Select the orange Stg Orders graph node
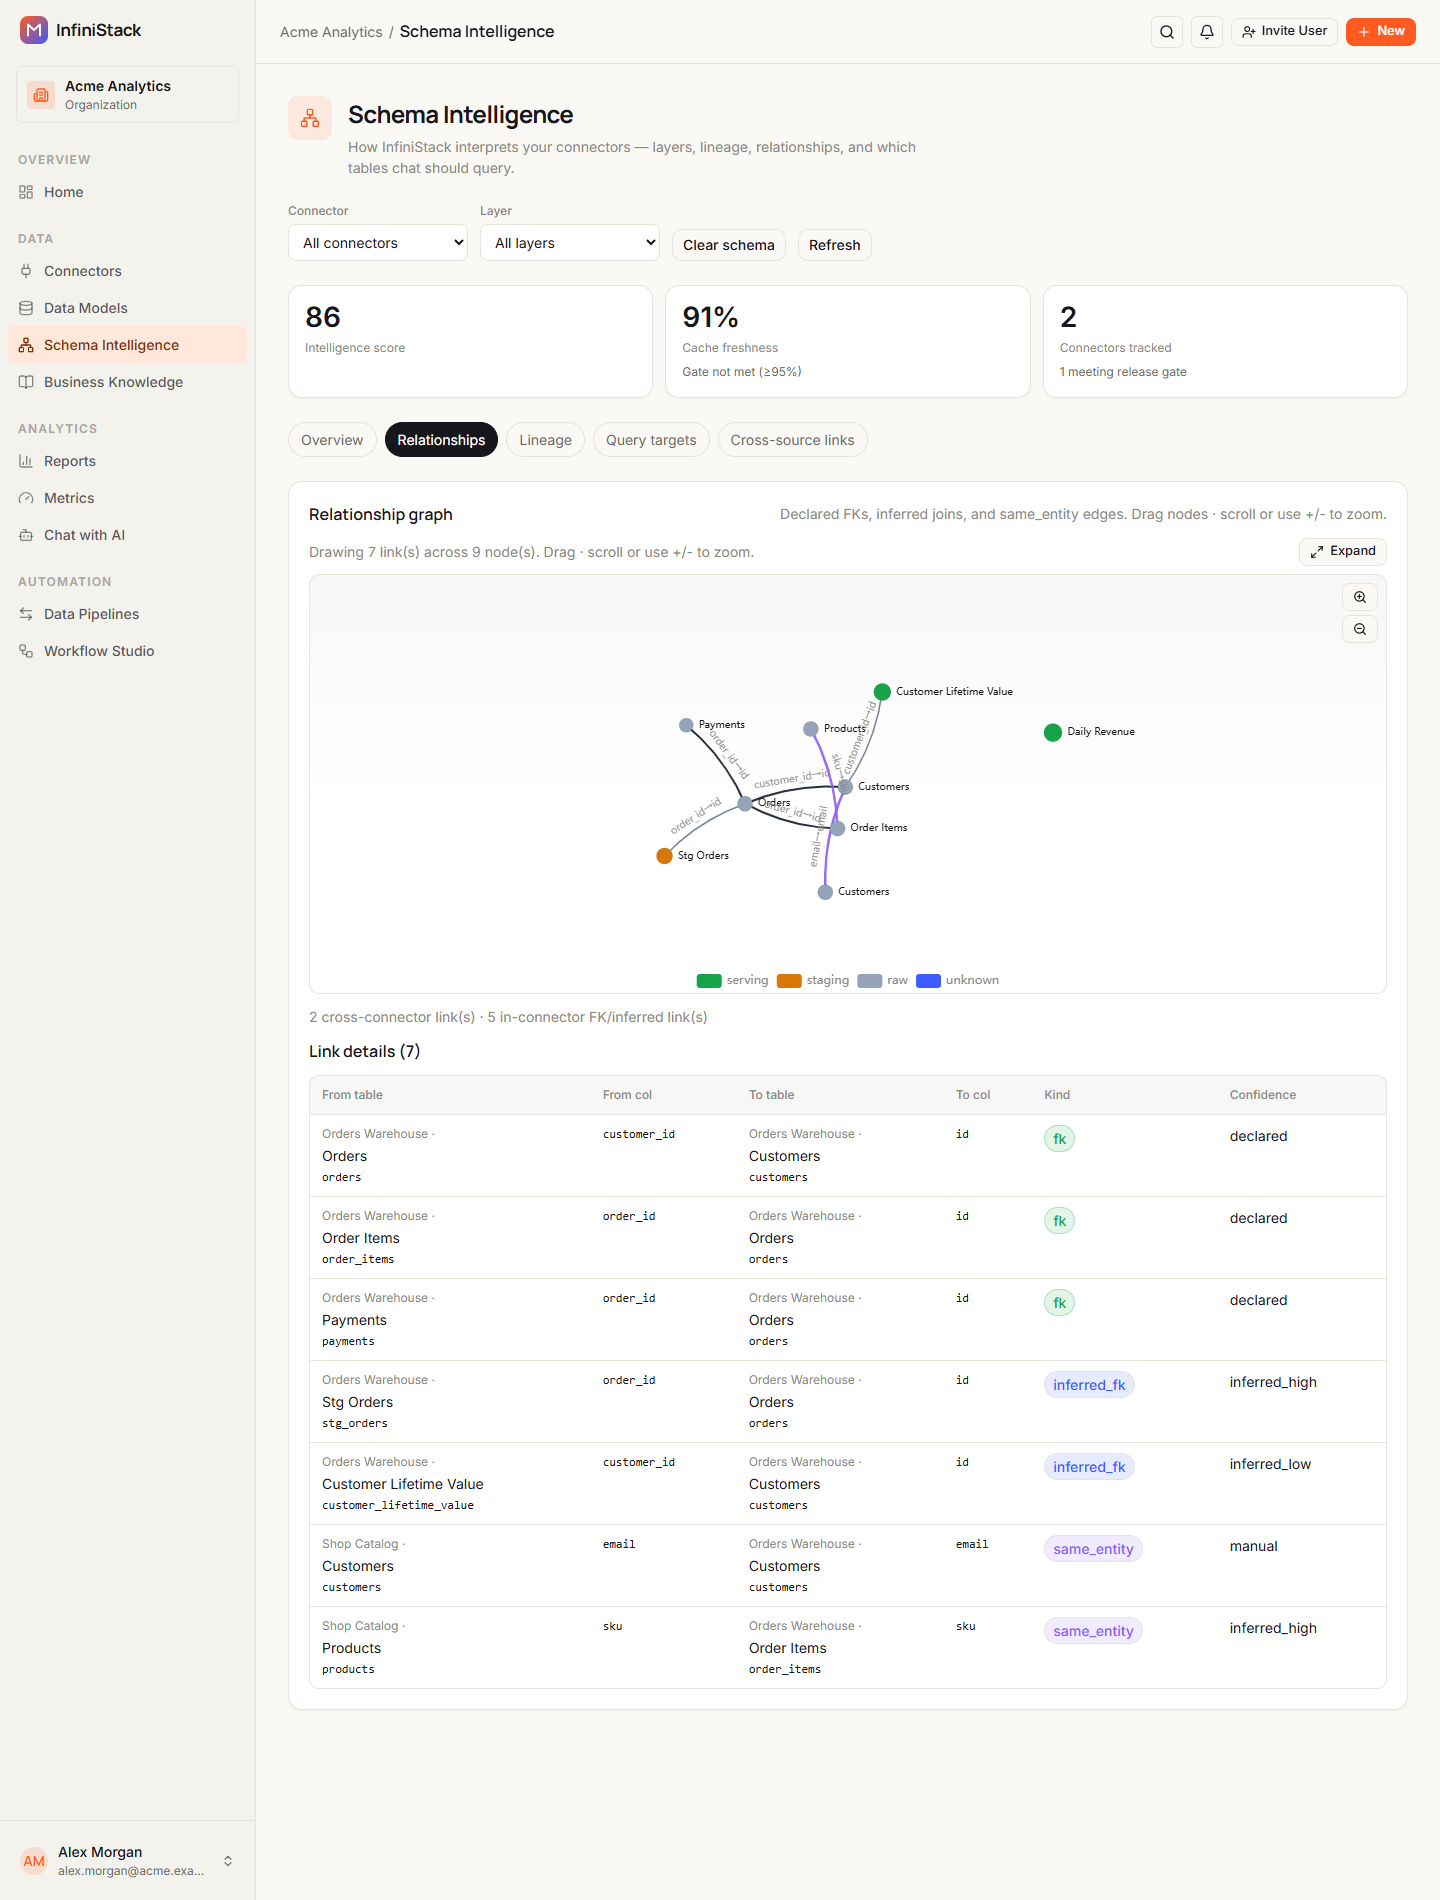Viewport: 1440px width, 1900px height. point(664,856)
